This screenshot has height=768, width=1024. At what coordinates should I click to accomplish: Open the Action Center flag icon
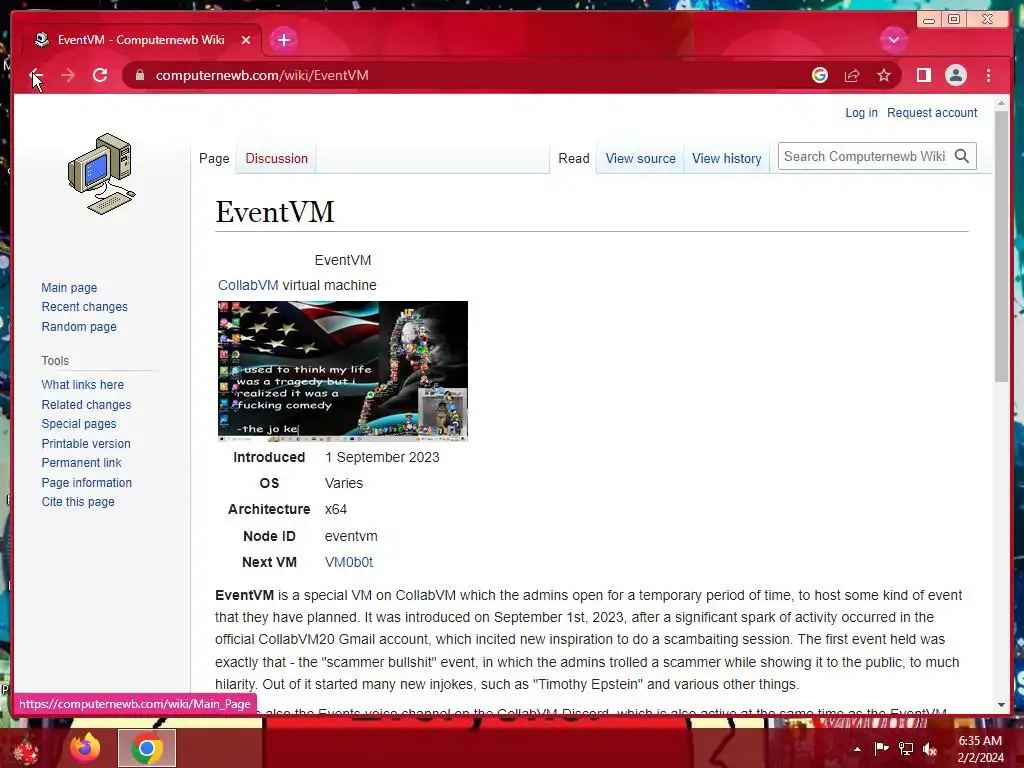pos(881,749)
